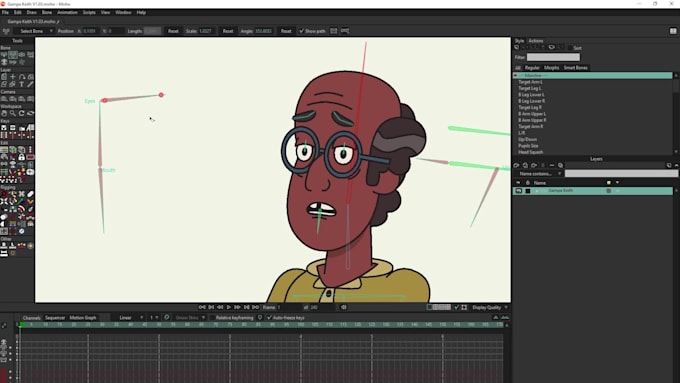Image resolution: width=680 pixels, height=383 pixels.
Task: Click the layers name search field
Action: (621, 173)
